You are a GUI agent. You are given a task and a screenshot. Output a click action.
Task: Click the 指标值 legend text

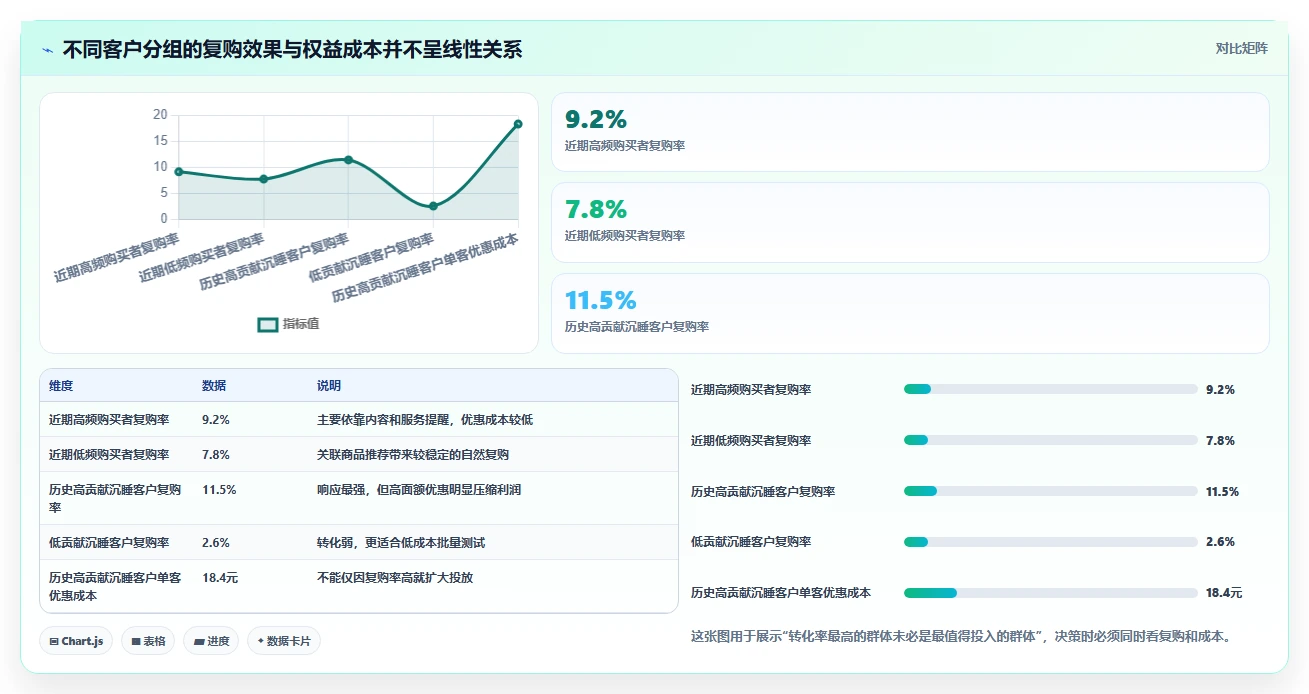tap(301, 324)
